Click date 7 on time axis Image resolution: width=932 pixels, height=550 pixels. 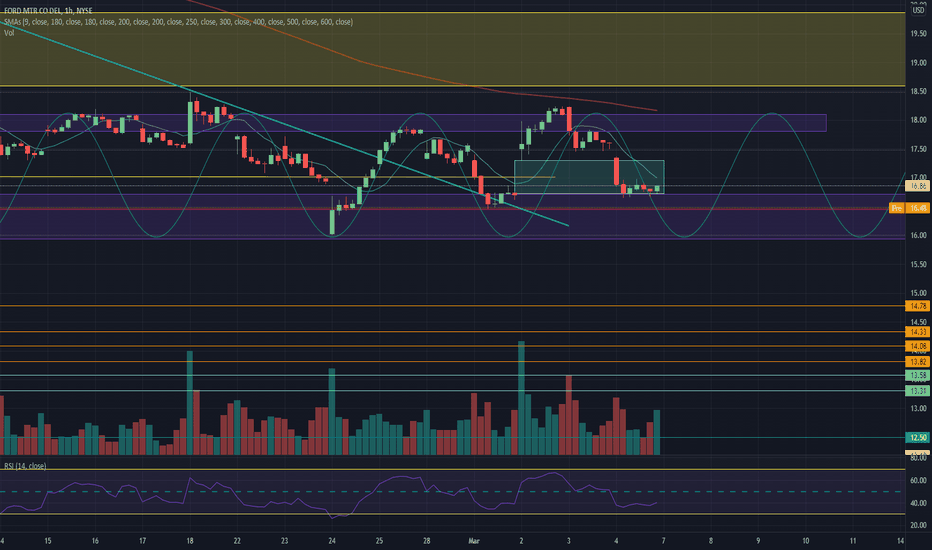663,541
